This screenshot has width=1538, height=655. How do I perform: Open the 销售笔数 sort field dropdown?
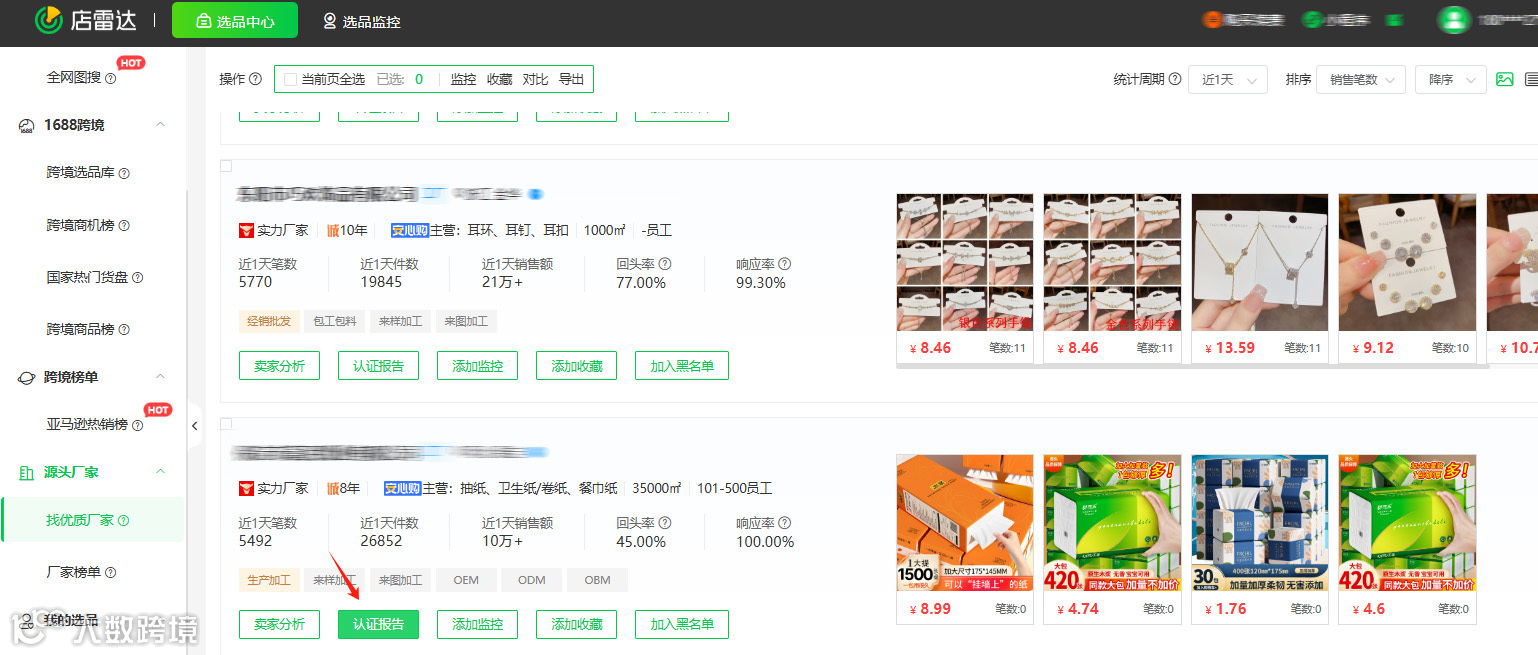[x=1361, y=80]
